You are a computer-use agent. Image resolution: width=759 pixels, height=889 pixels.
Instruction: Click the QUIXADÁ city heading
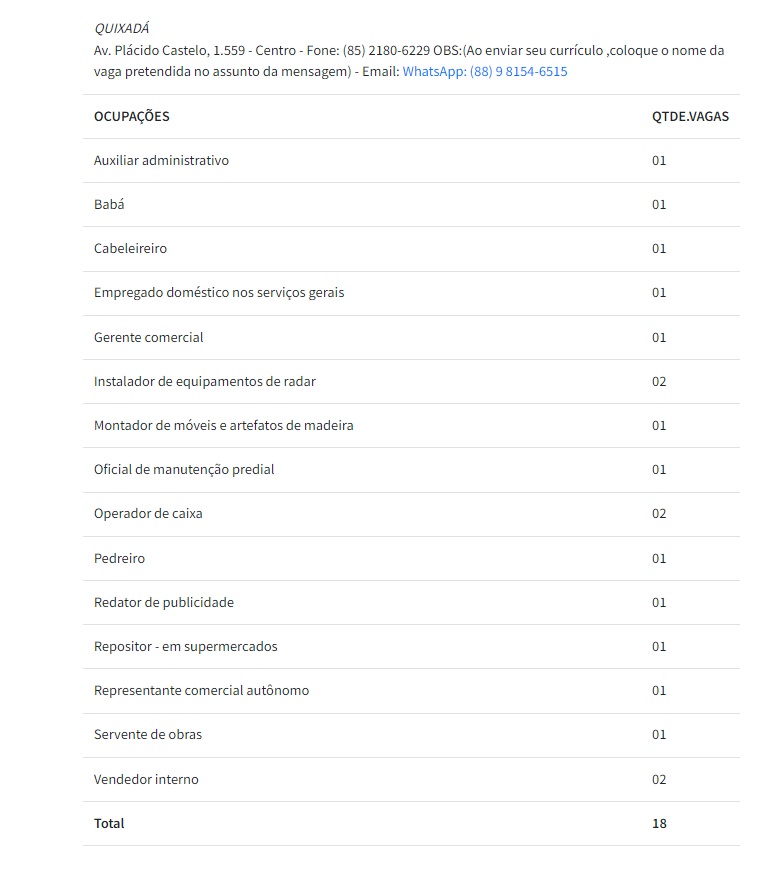[121, 28]
